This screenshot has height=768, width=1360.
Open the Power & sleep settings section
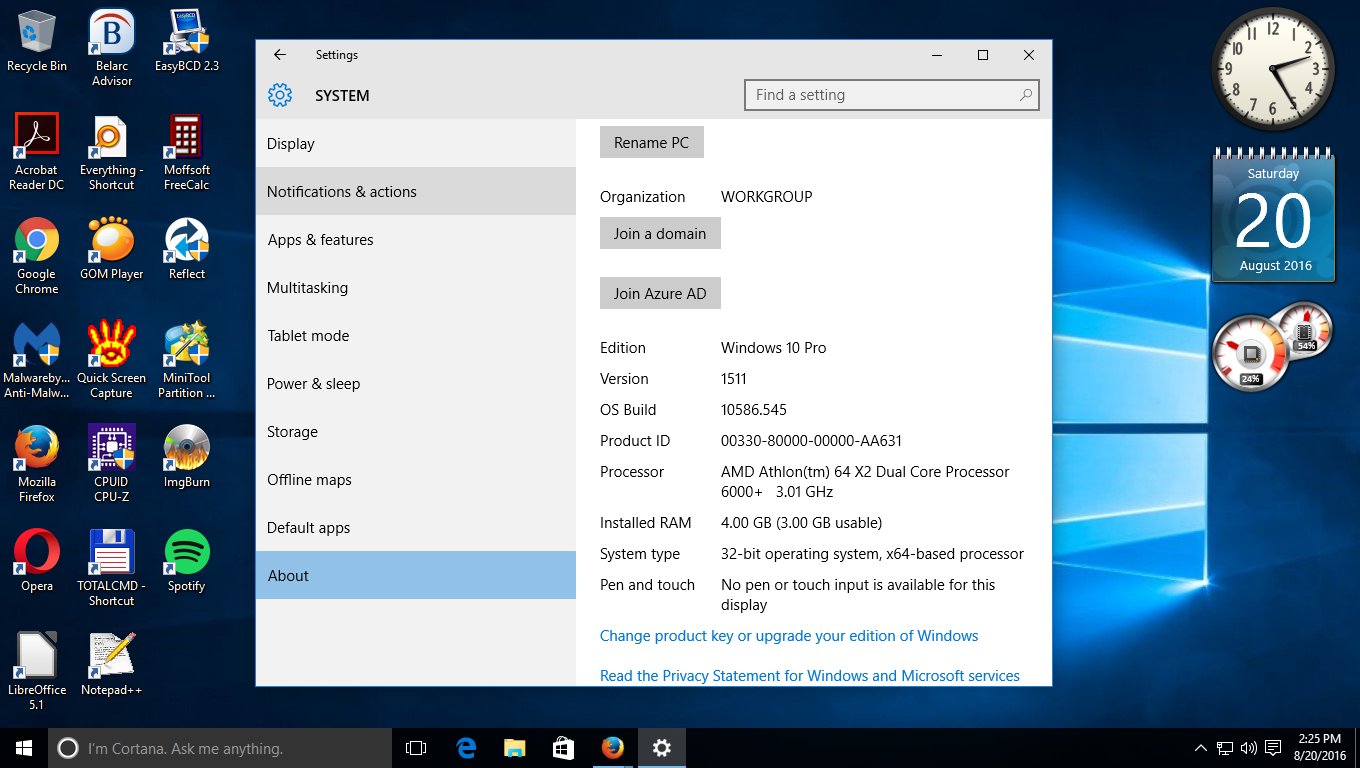313,384
